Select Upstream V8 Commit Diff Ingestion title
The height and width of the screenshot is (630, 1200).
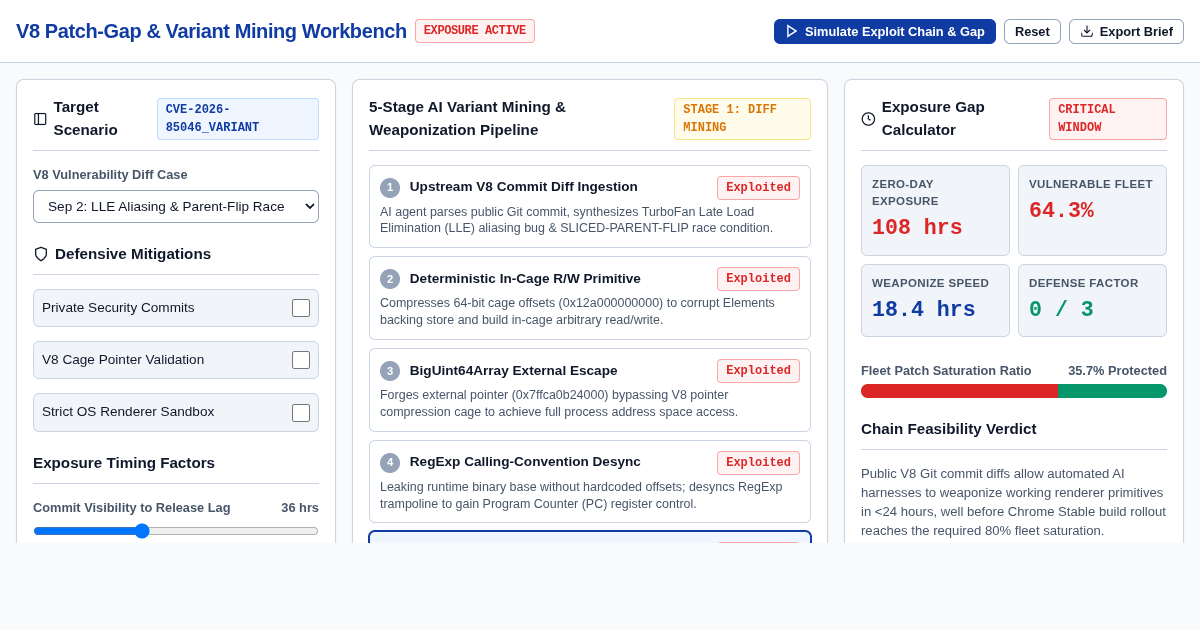[523, 187]
